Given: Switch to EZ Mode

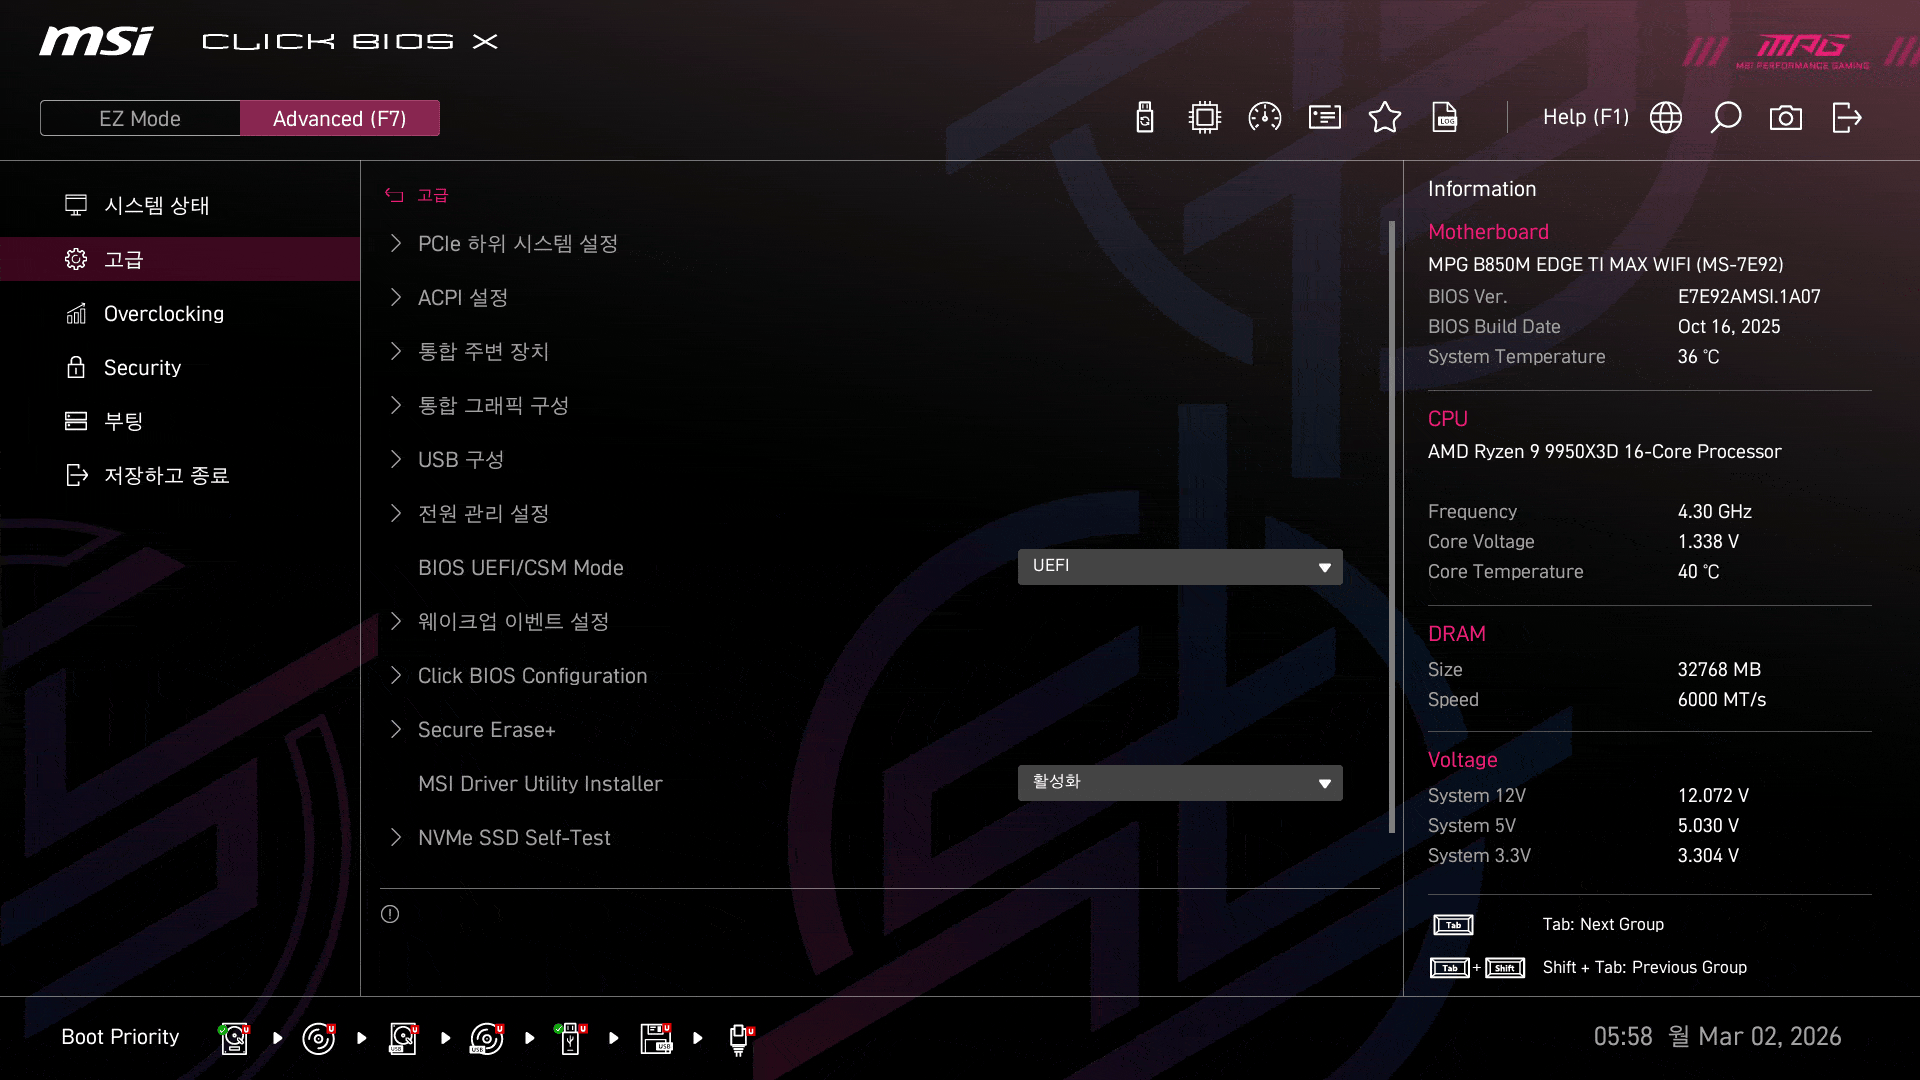Looking at the screenshot, I should pyautogui.click(x=140, y=118).
